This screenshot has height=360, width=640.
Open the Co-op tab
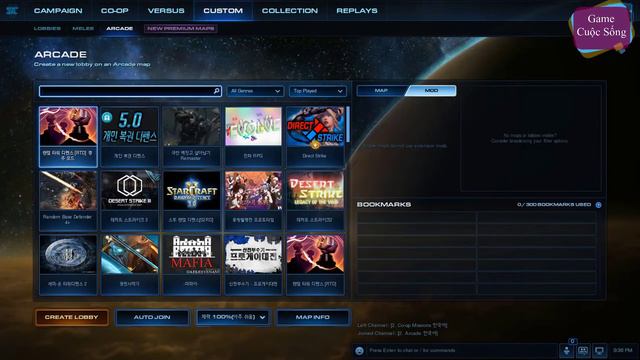tap(115, 11)
